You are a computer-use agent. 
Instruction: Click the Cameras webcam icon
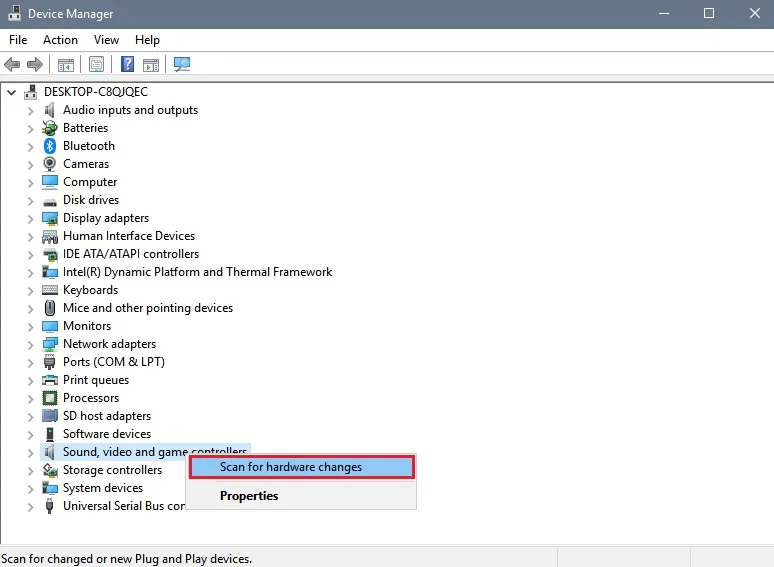[50, 164]
